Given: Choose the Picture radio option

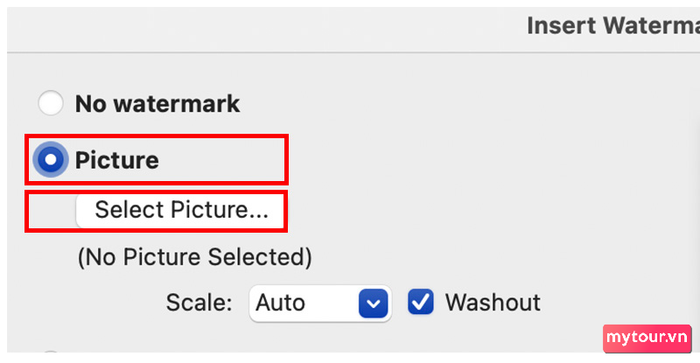Looking at the screenshot, I should coord(50,159).
